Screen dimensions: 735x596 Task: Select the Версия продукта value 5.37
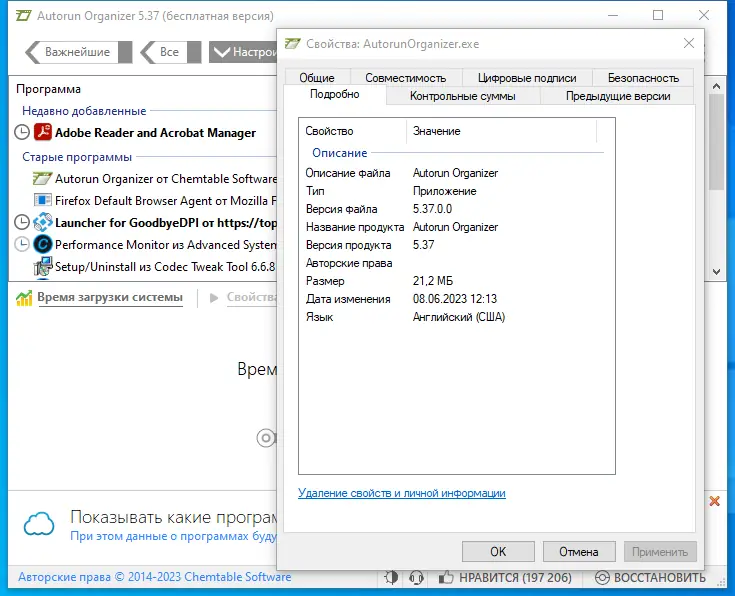[x=423, y=245]
